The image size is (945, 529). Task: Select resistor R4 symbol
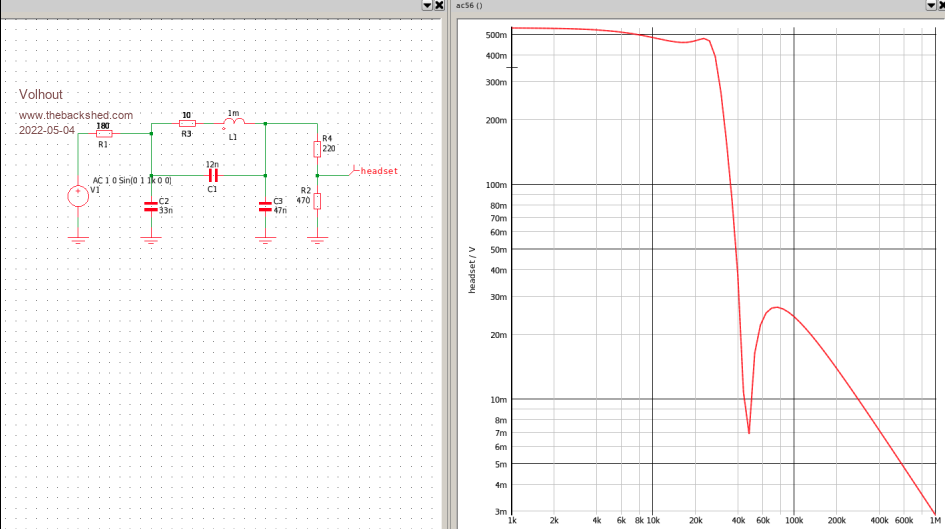[317, 149]
